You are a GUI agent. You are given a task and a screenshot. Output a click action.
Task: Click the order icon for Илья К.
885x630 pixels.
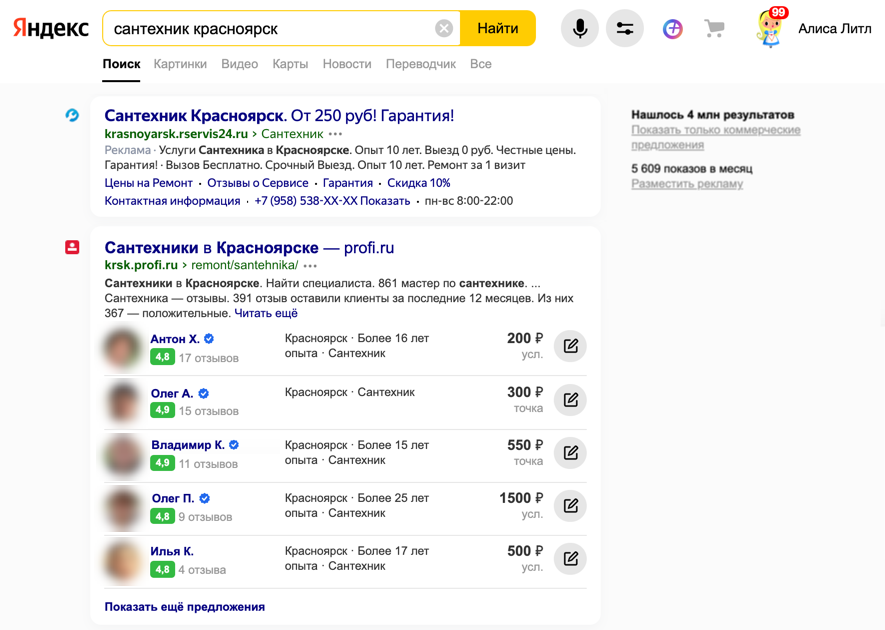570,559
